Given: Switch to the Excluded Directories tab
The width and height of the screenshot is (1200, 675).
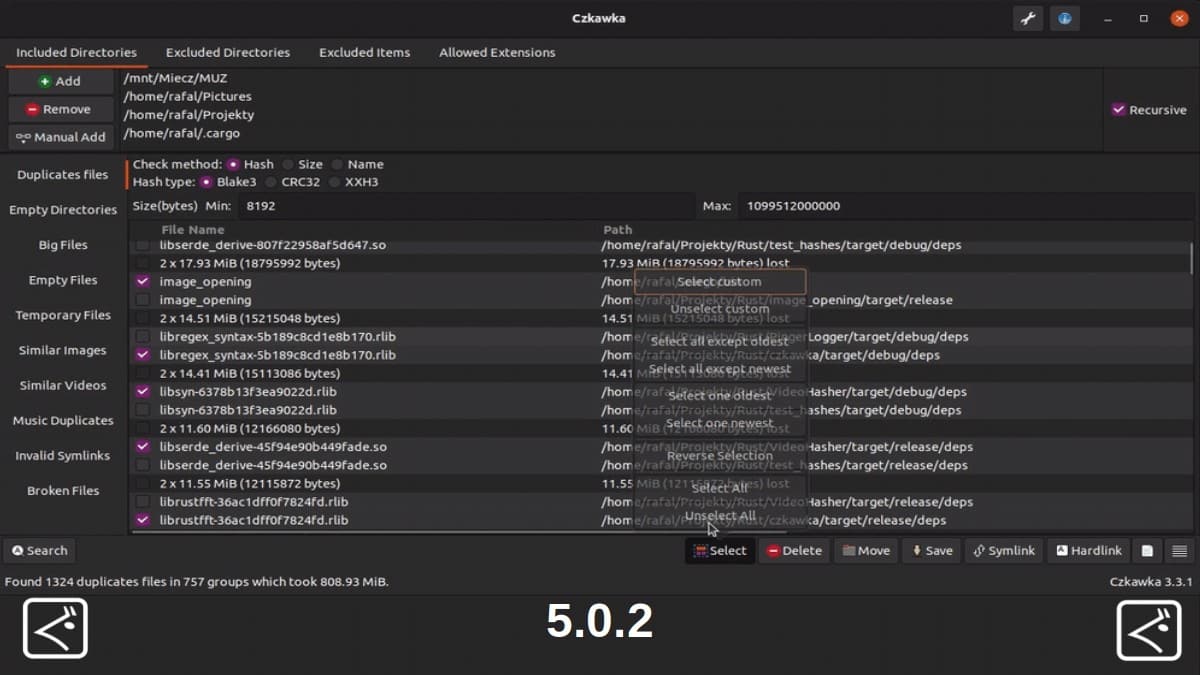Looking at the screenshot, I should tap(227, 52).
